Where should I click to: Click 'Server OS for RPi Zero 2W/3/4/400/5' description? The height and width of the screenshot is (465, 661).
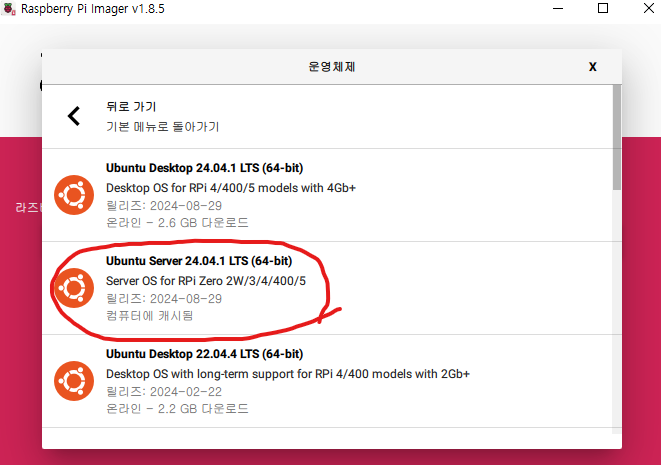(206, 281)
